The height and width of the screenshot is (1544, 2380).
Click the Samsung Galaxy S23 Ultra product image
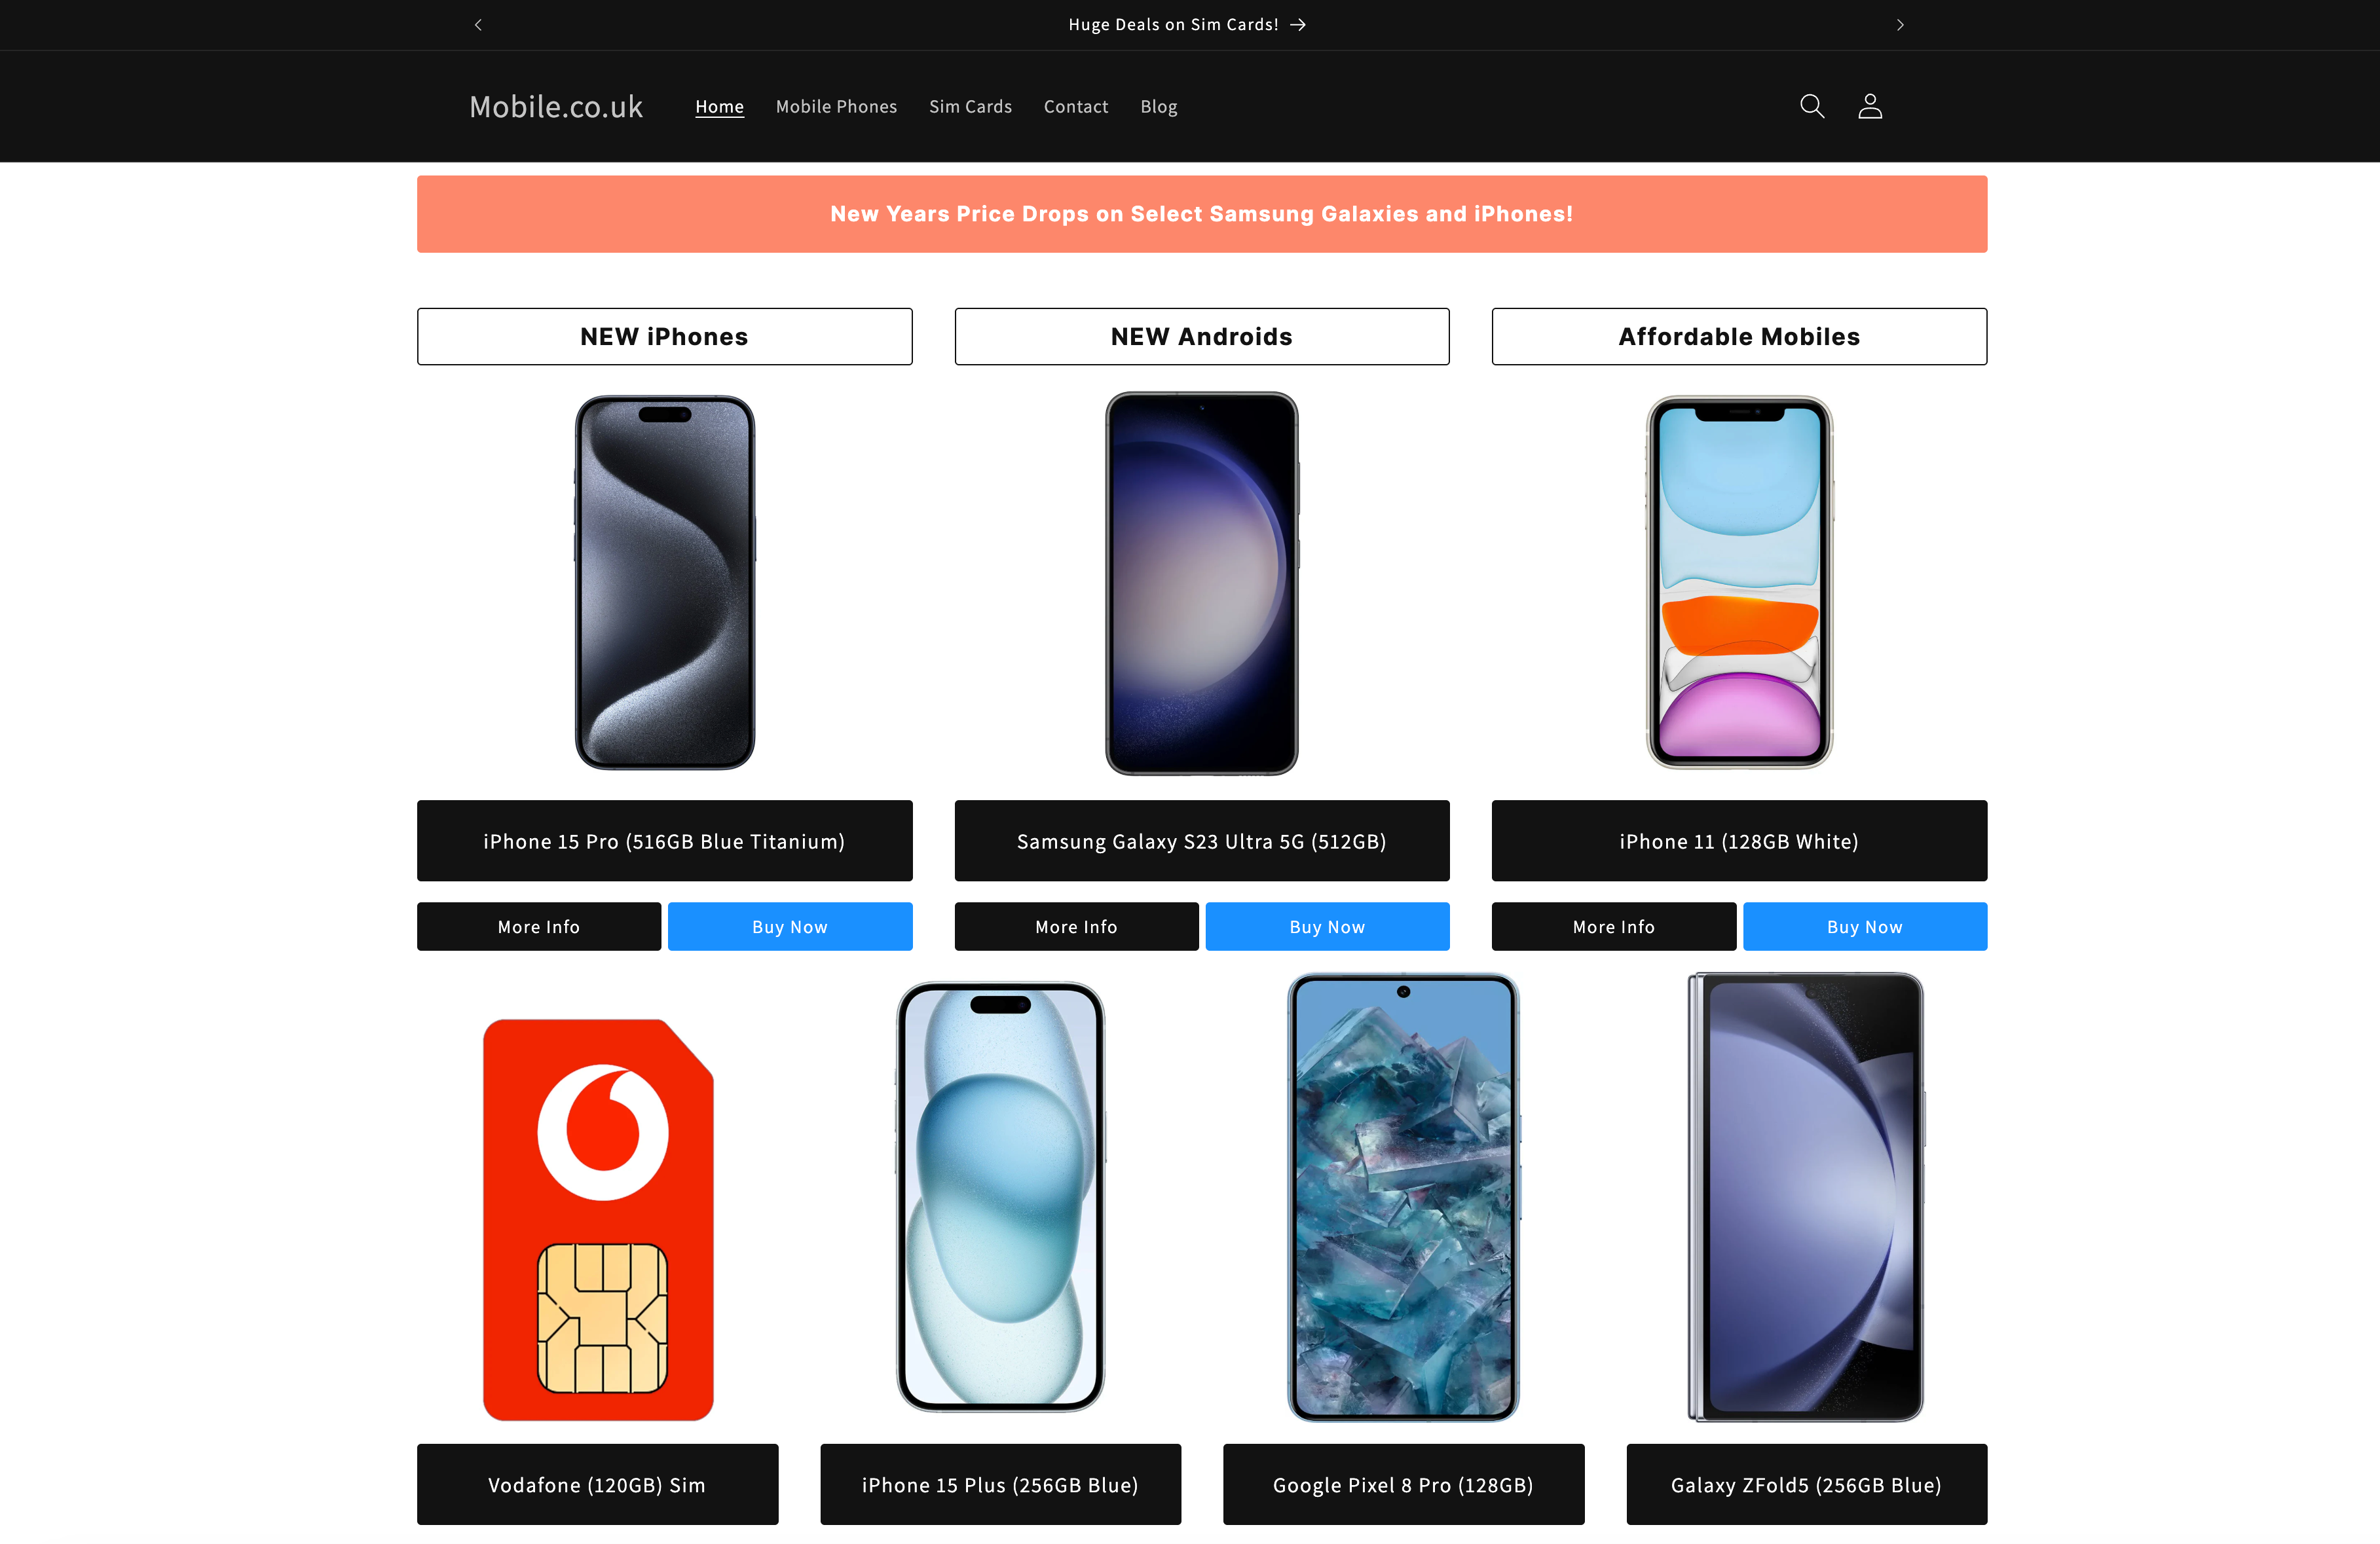[x=1202, y=583]
